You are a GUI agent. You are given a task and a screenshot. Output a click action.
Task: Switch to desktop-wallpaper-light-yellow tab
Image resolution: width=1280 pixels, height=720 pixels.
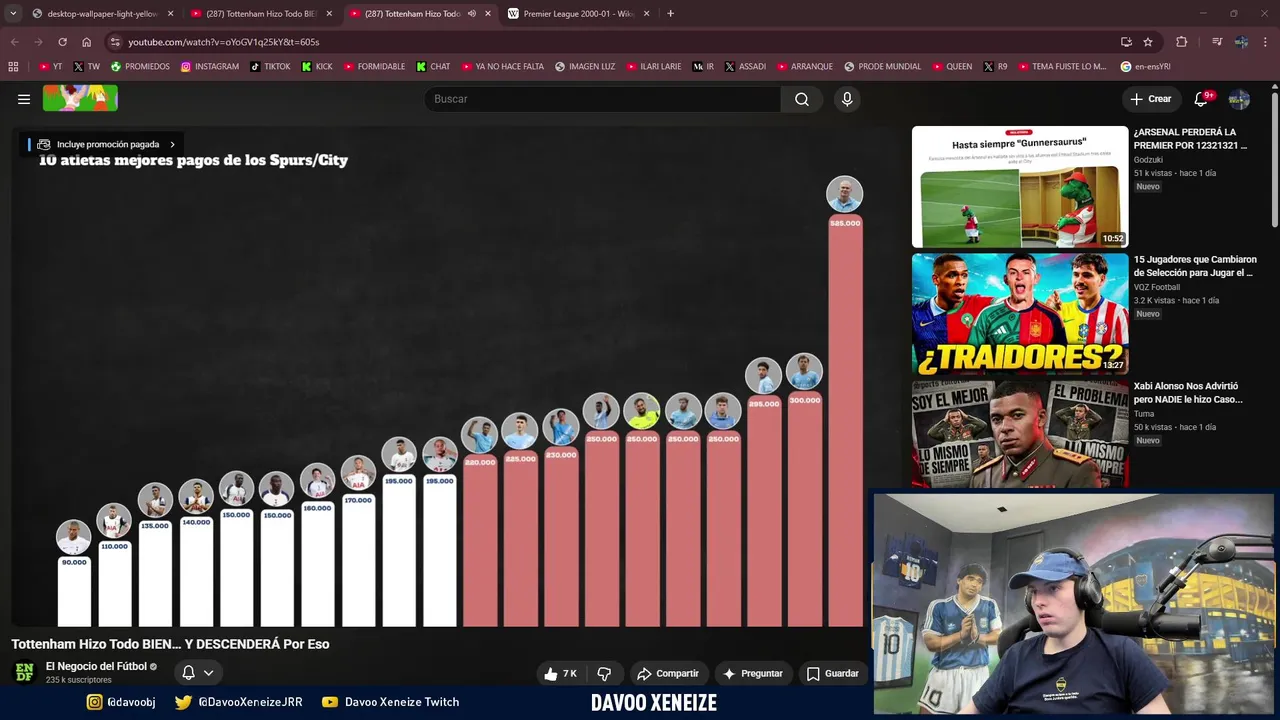(100, 14)
